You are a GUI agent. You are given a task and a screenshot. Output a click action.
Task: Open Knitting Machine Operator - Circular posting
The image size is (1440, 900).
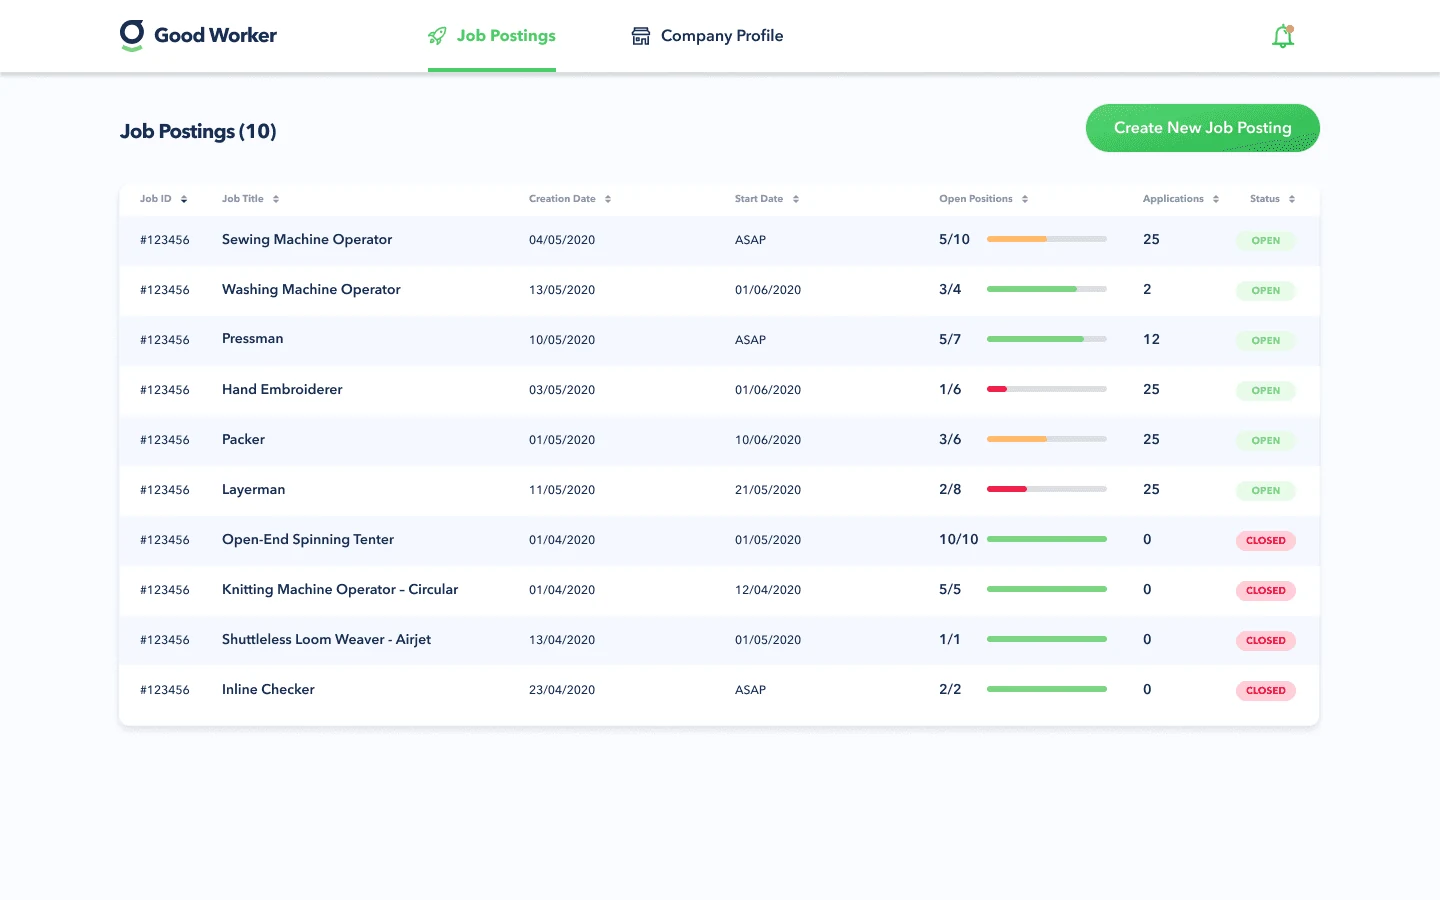click(340, 589)
